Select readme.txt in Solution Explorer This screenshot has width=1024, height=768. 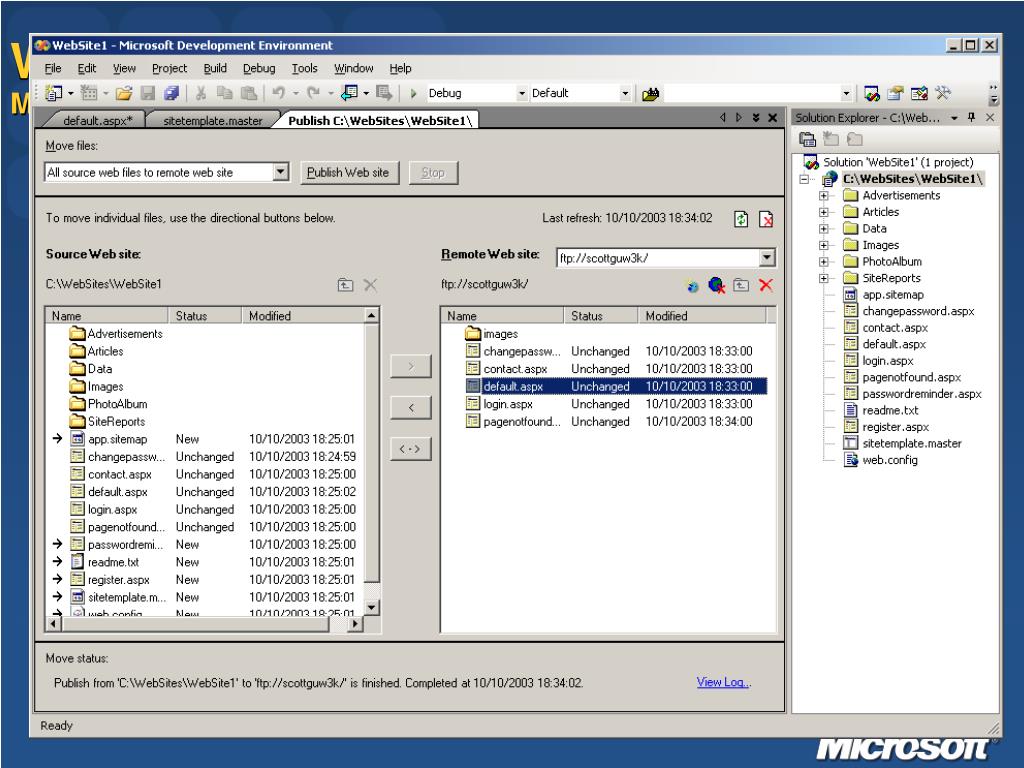point(889,410)
